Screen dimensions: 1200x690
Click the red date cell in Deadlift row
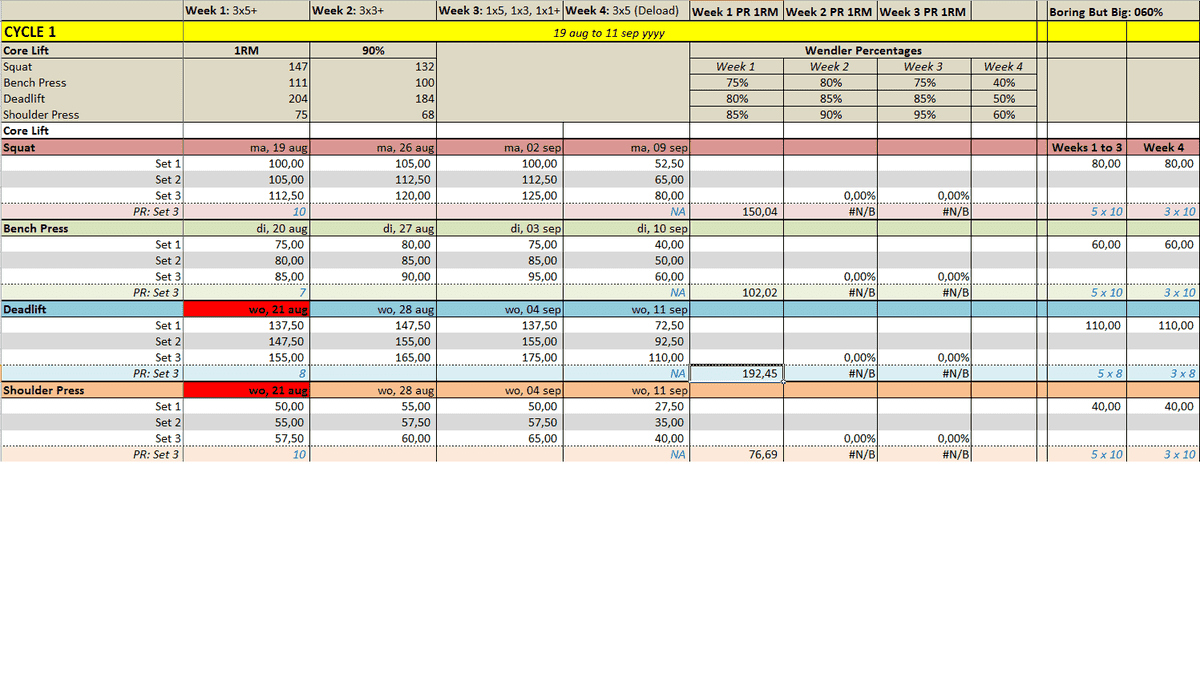pos(246,310)
